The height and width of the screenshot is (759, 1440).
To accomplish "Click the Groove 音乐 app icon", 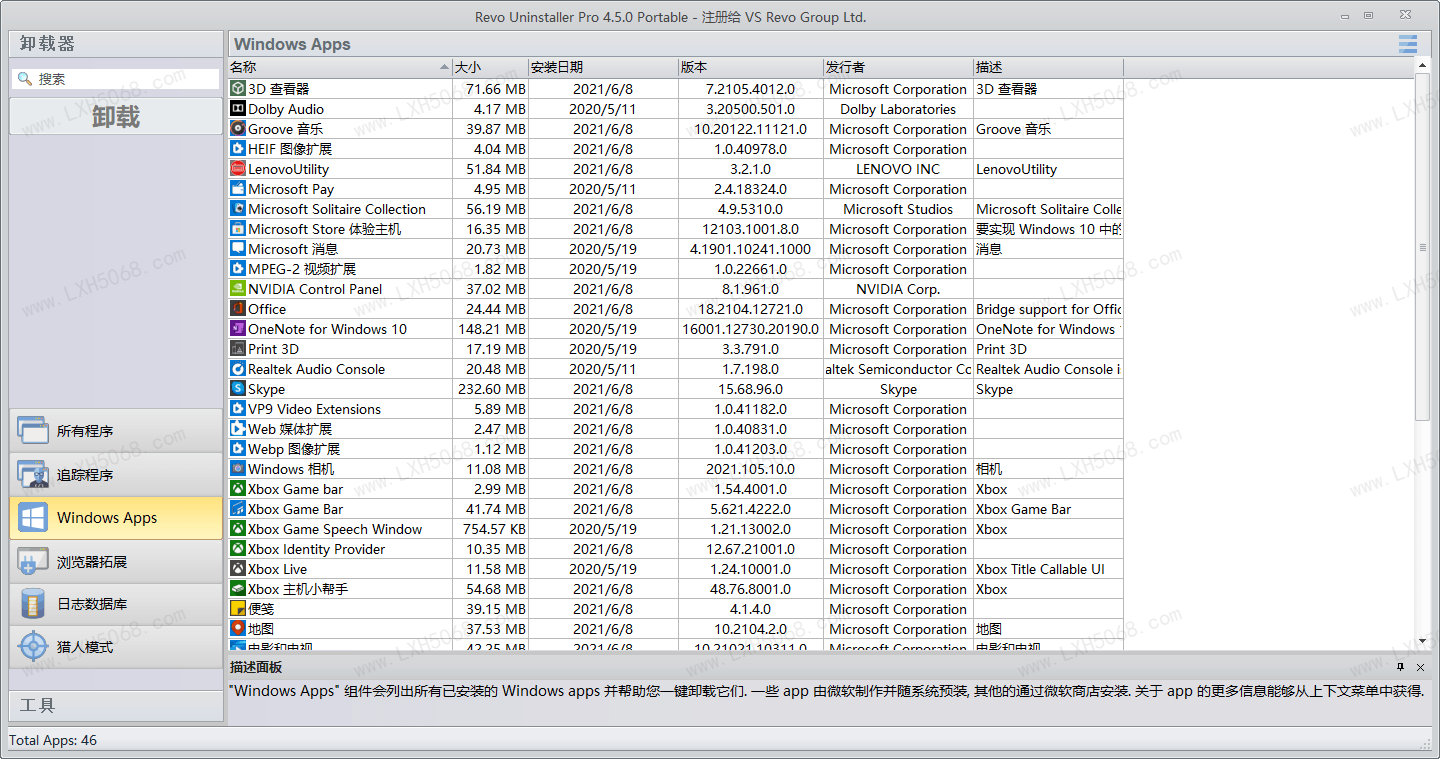I will click(x=238, y=129).
